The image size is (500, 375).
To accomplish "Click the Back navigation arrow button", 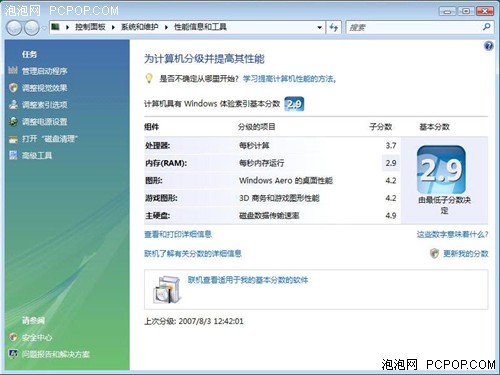I will (x=14, y=28).
